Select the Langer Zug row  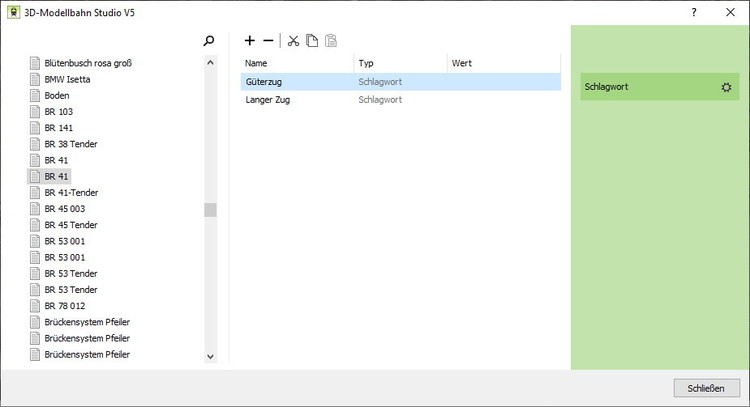click(x=400, y=100)
